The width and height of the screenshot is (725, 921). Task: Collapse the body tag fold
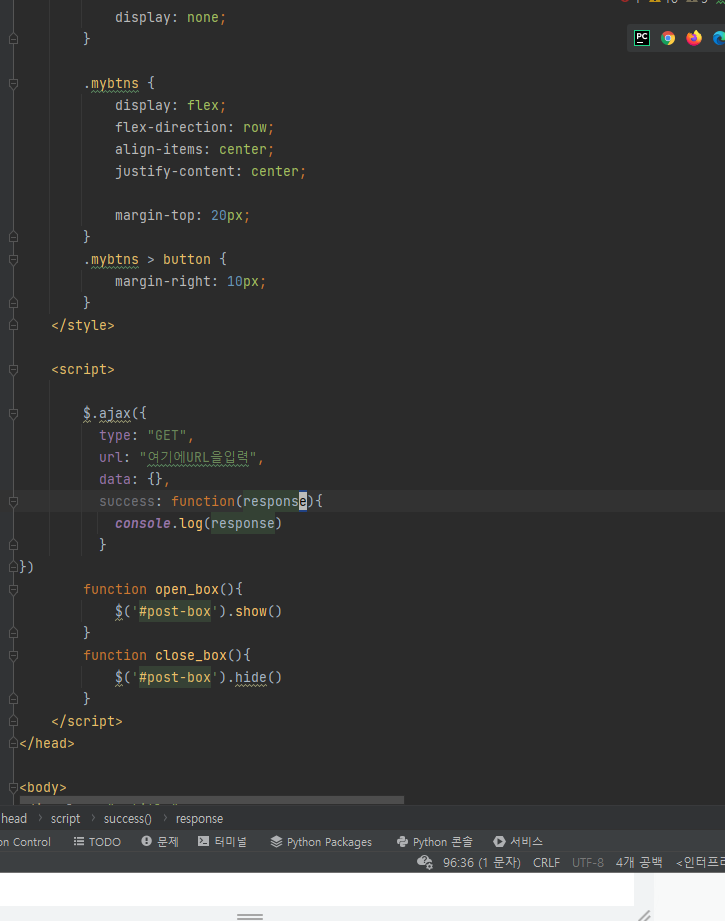[x=14, y=787]
